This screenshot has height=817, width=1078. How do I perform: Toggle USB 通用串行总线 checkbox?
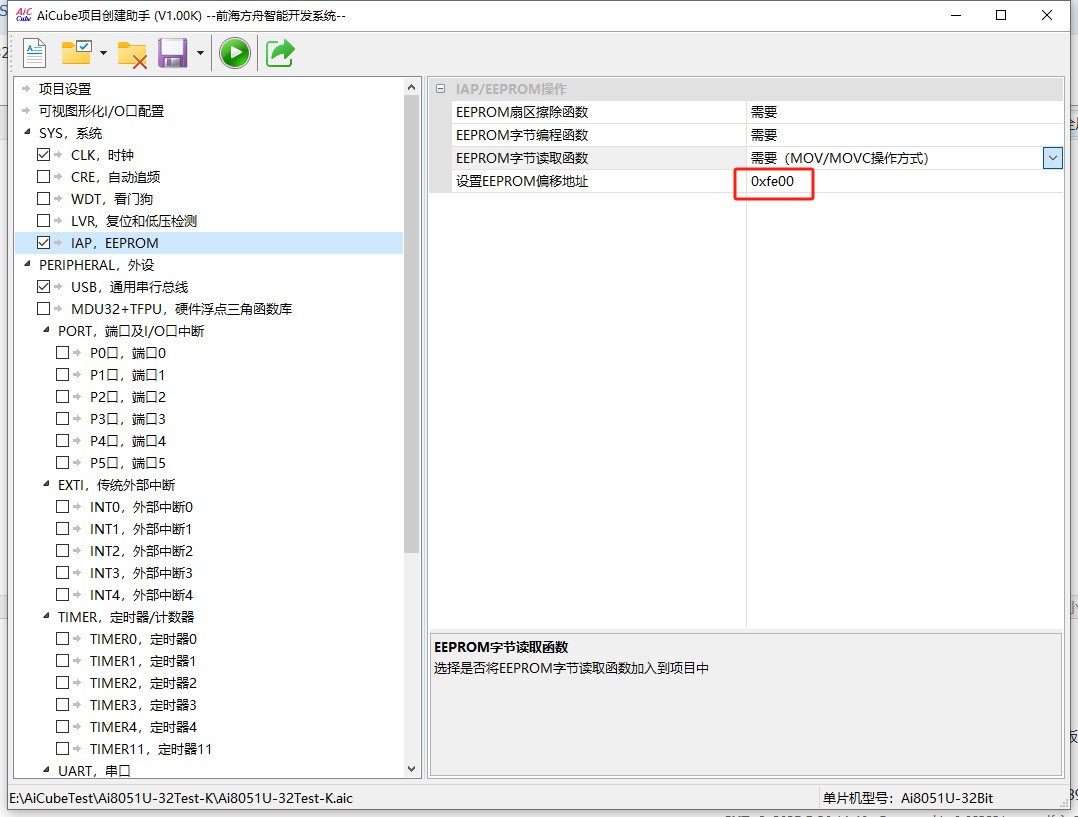click(x=43, y=287)
